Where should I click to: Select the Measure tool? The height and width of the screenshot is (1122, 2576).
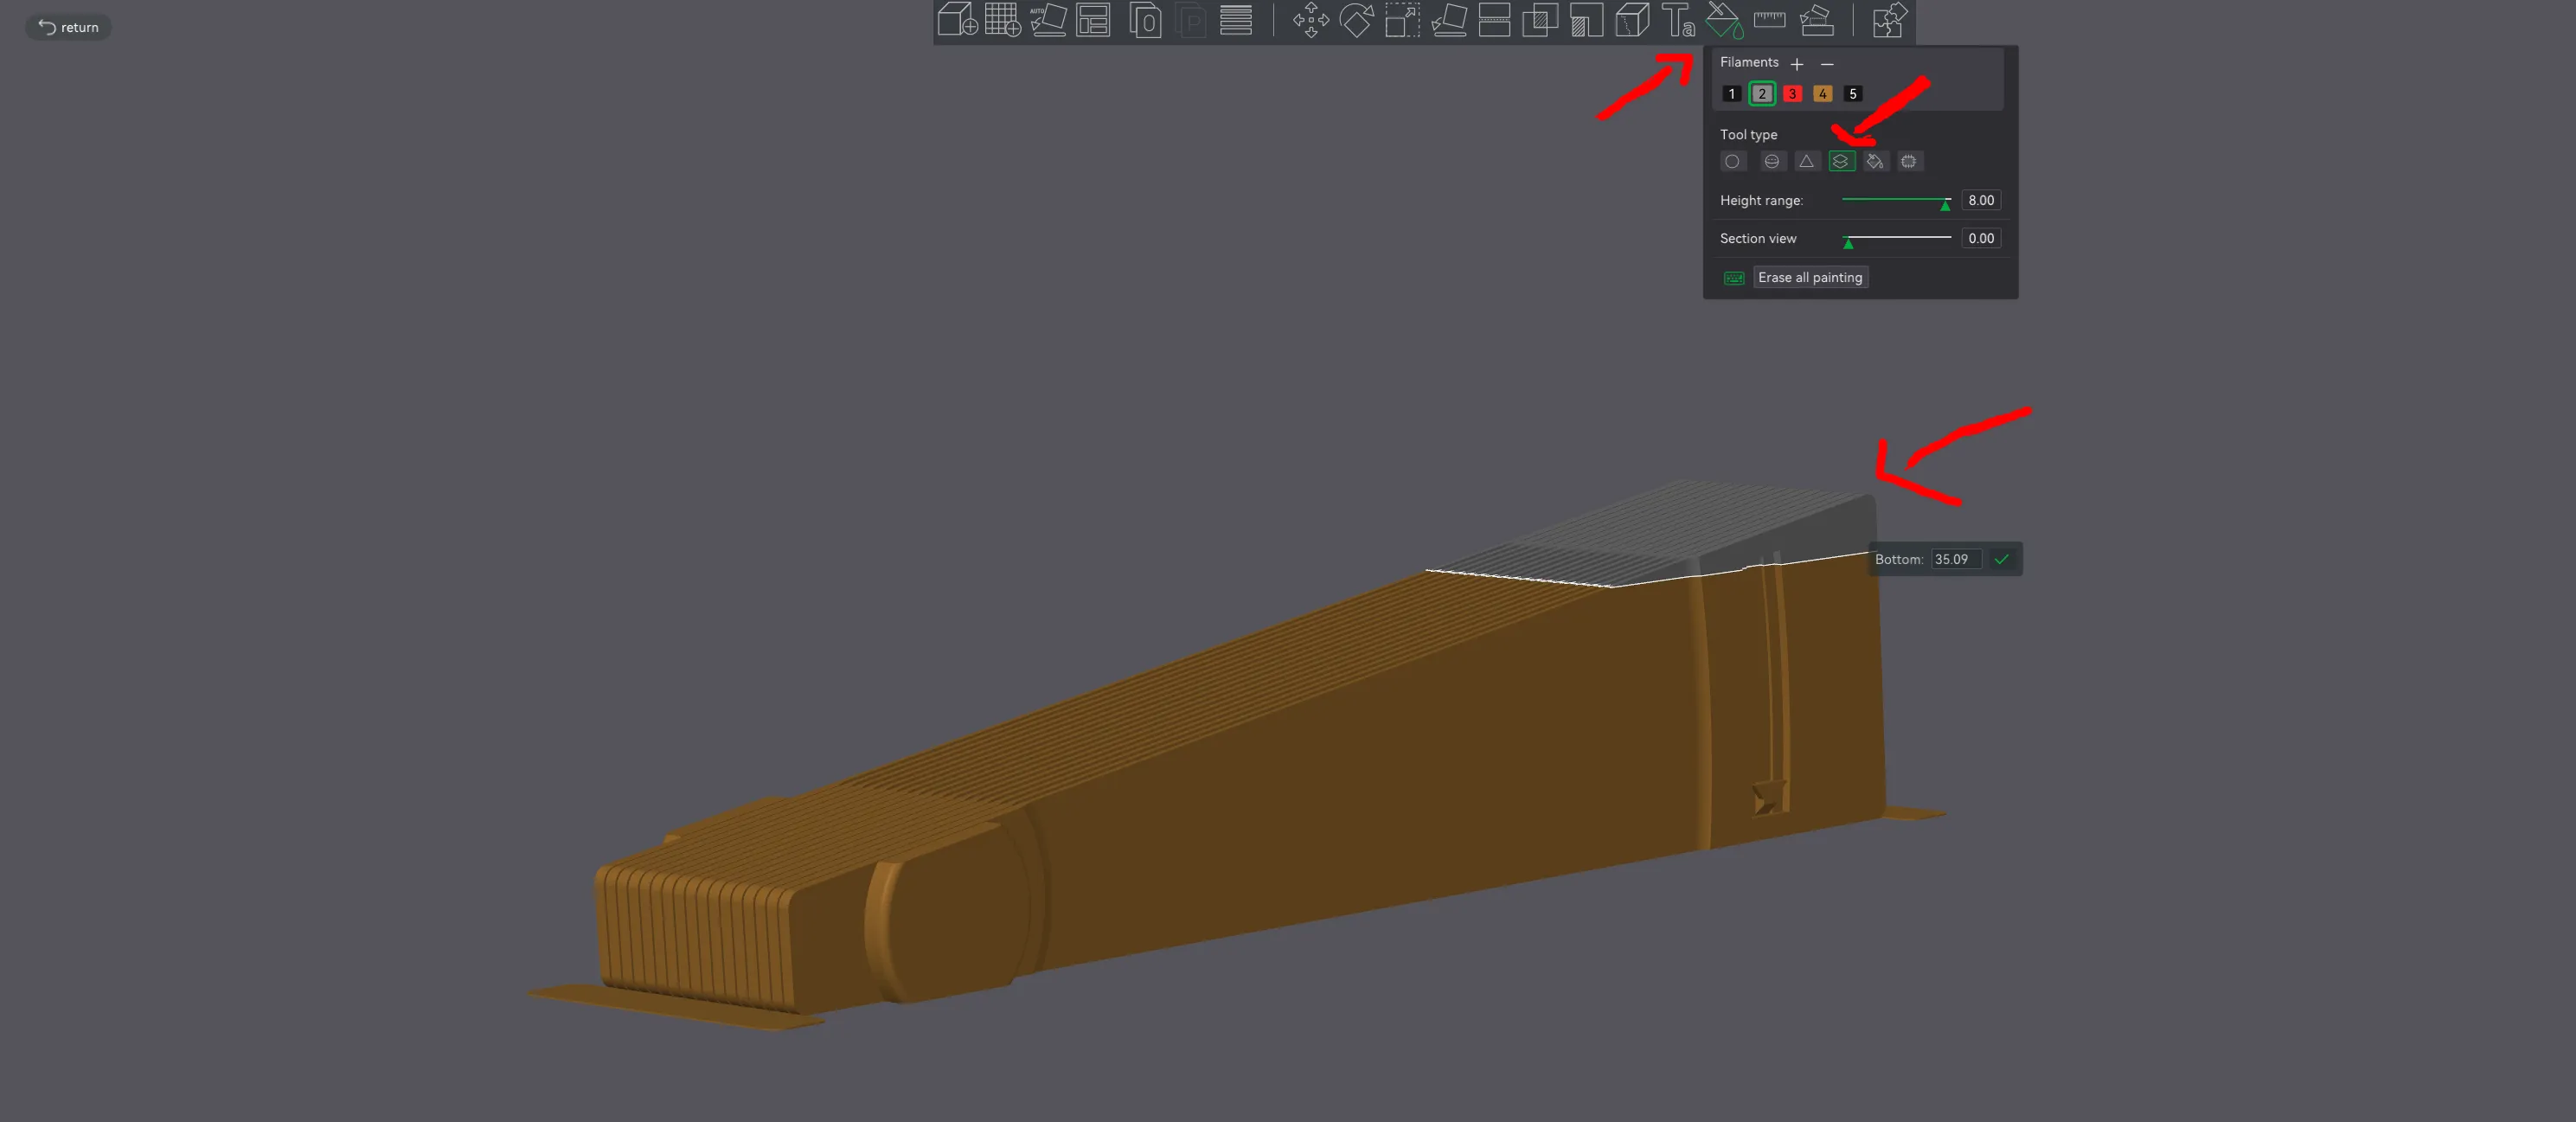1770,20
